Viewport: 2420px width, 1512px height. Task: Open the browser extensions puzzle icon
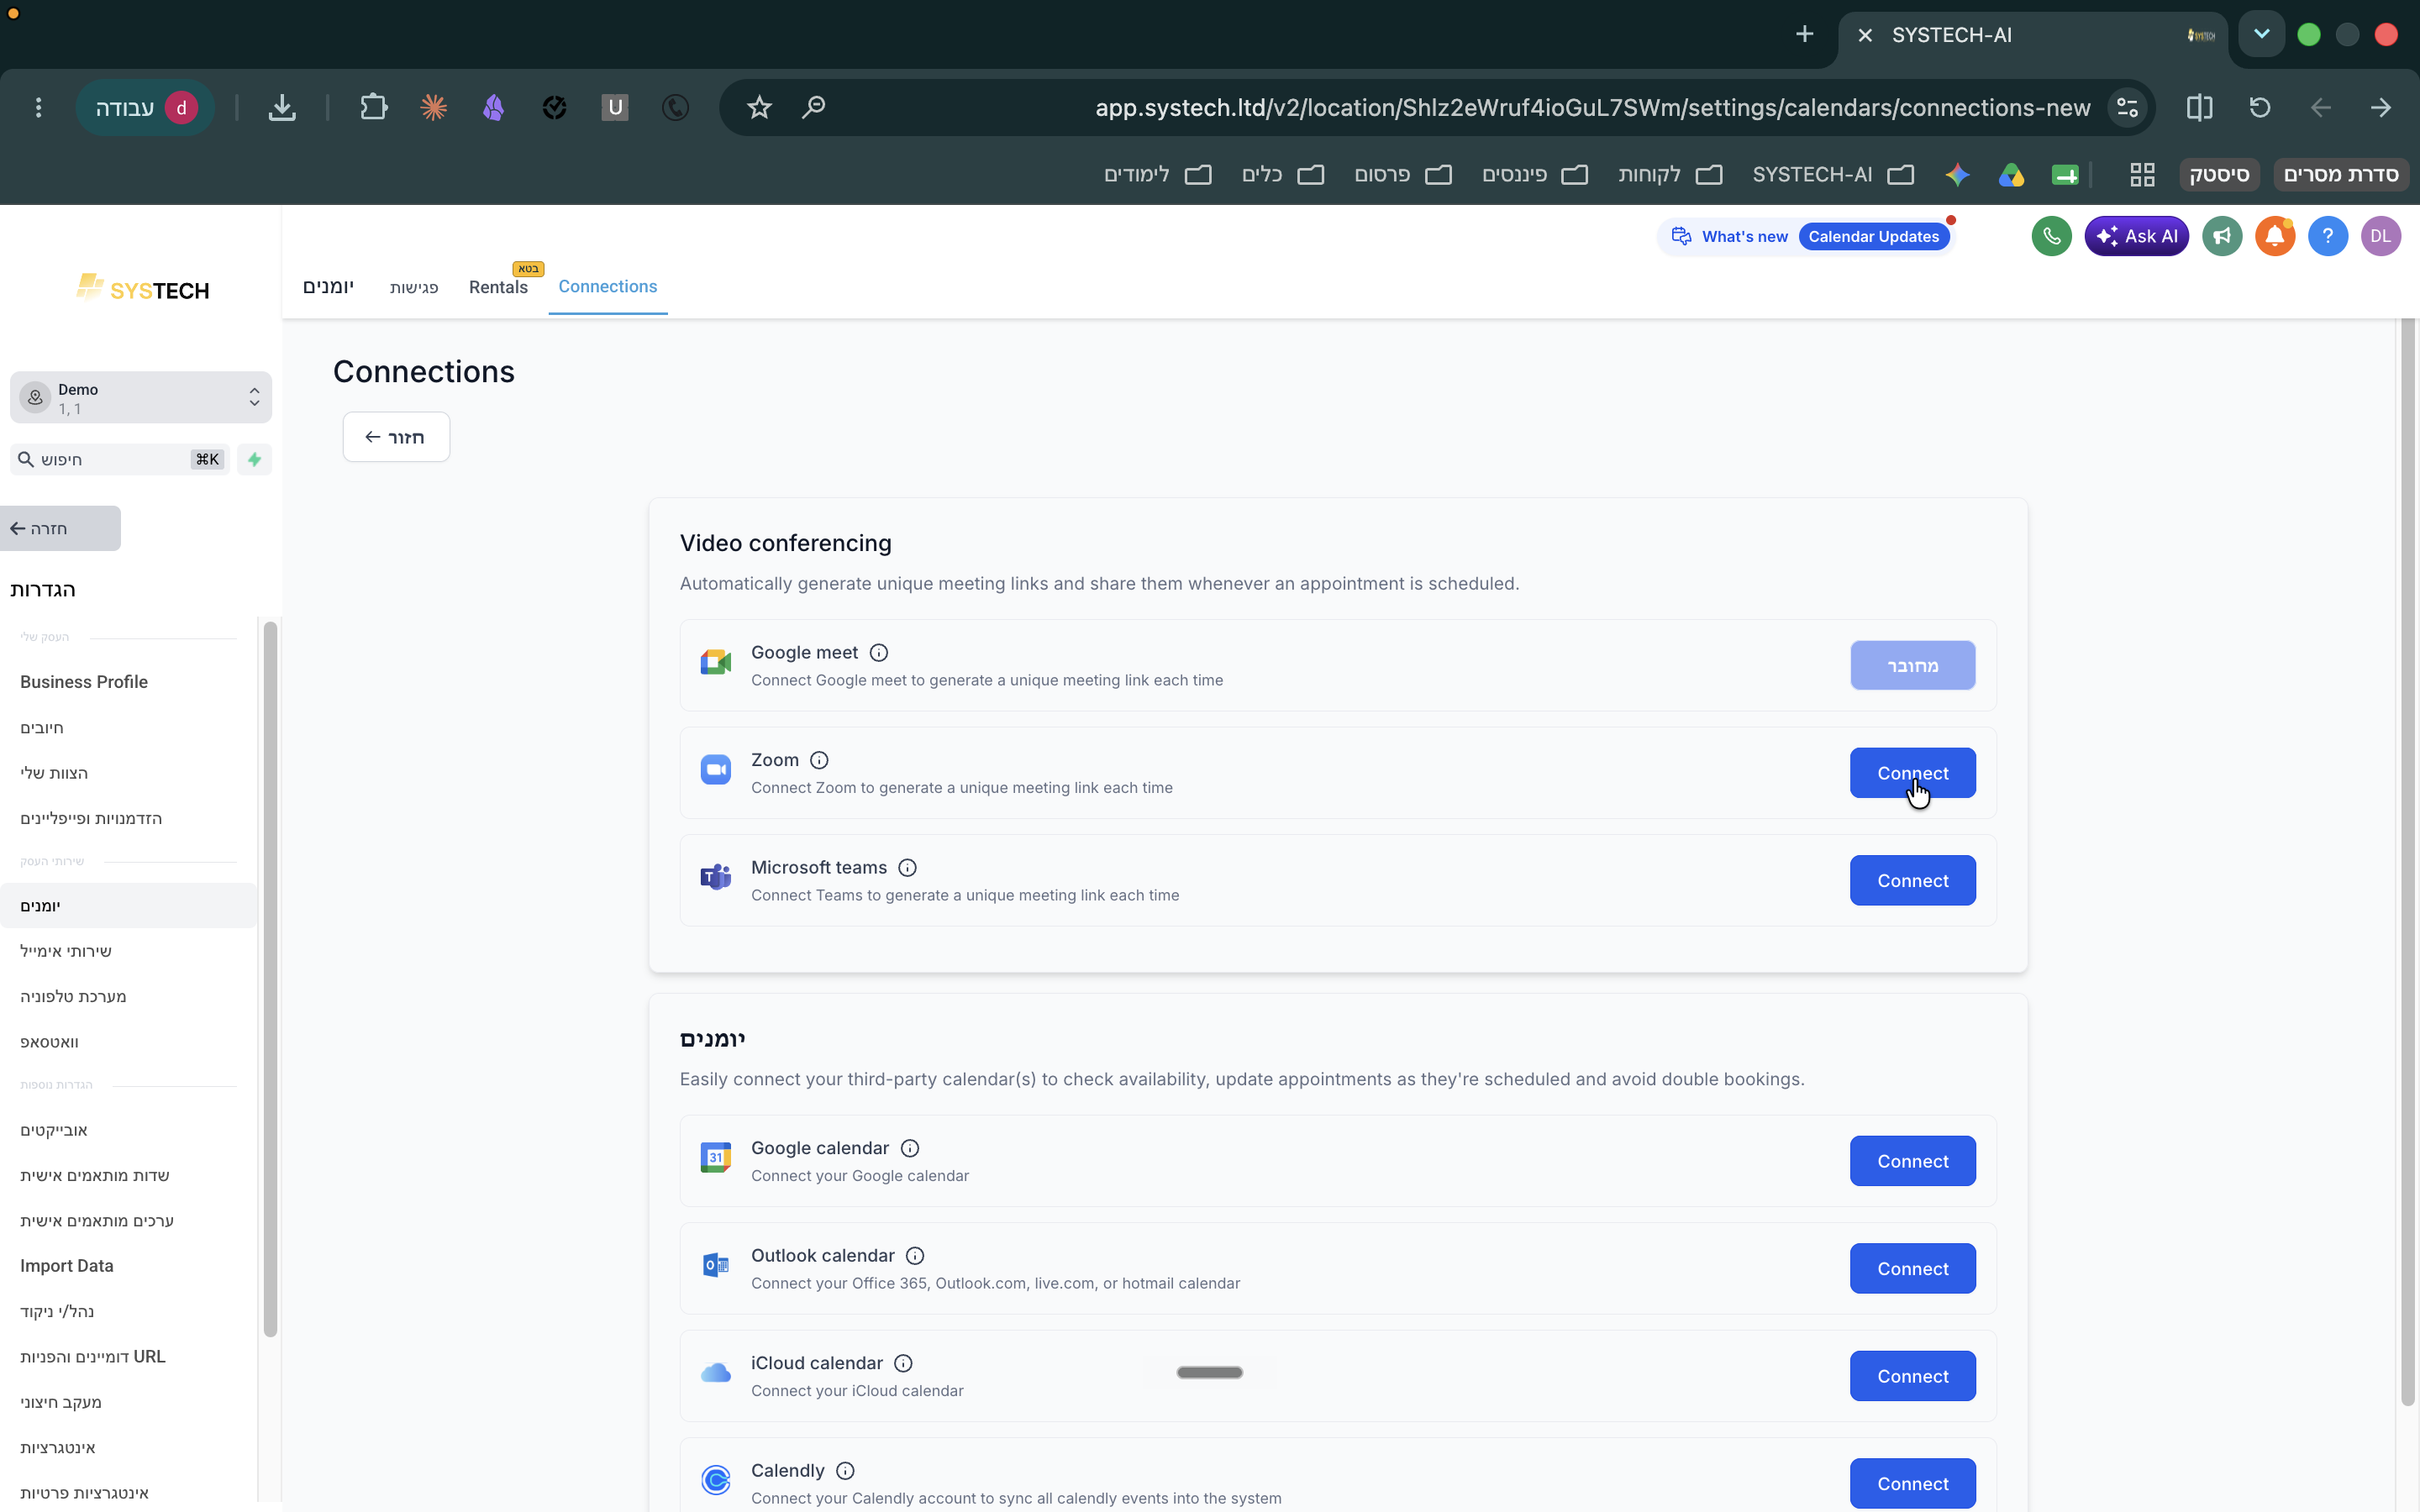point(373,107)
